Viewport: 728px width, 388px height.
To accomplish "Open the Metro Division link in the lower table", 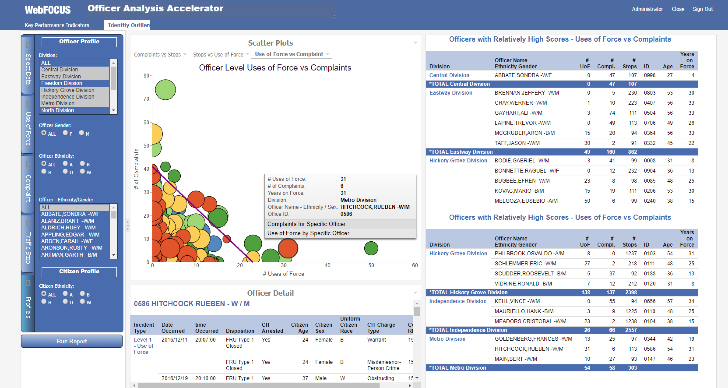I will (x=447, y=339).
